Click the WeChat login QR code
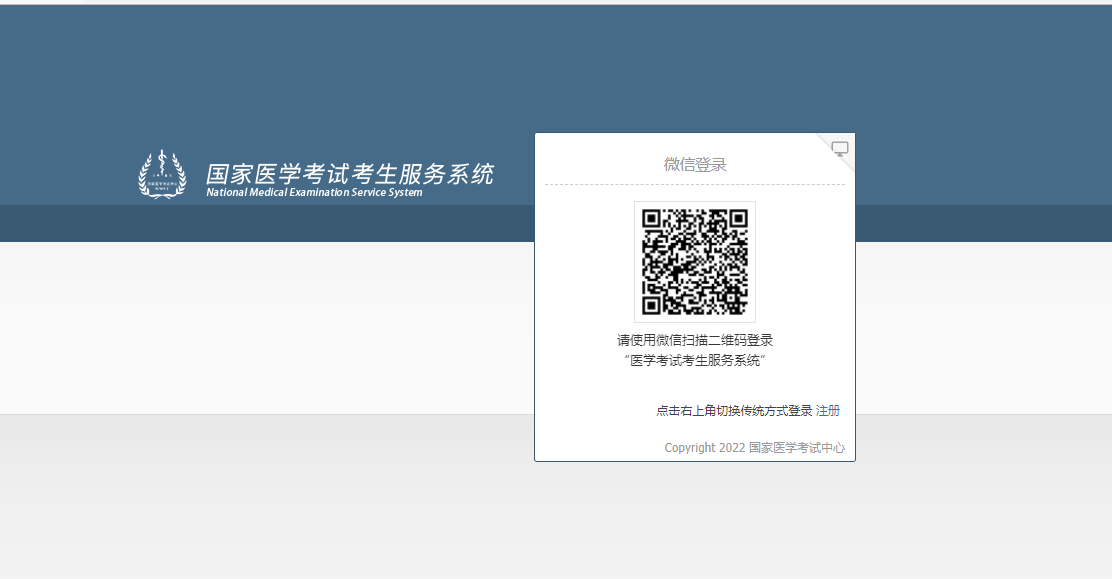The width and height of the screenshot is (1112, 579). (x=695, y=261)
